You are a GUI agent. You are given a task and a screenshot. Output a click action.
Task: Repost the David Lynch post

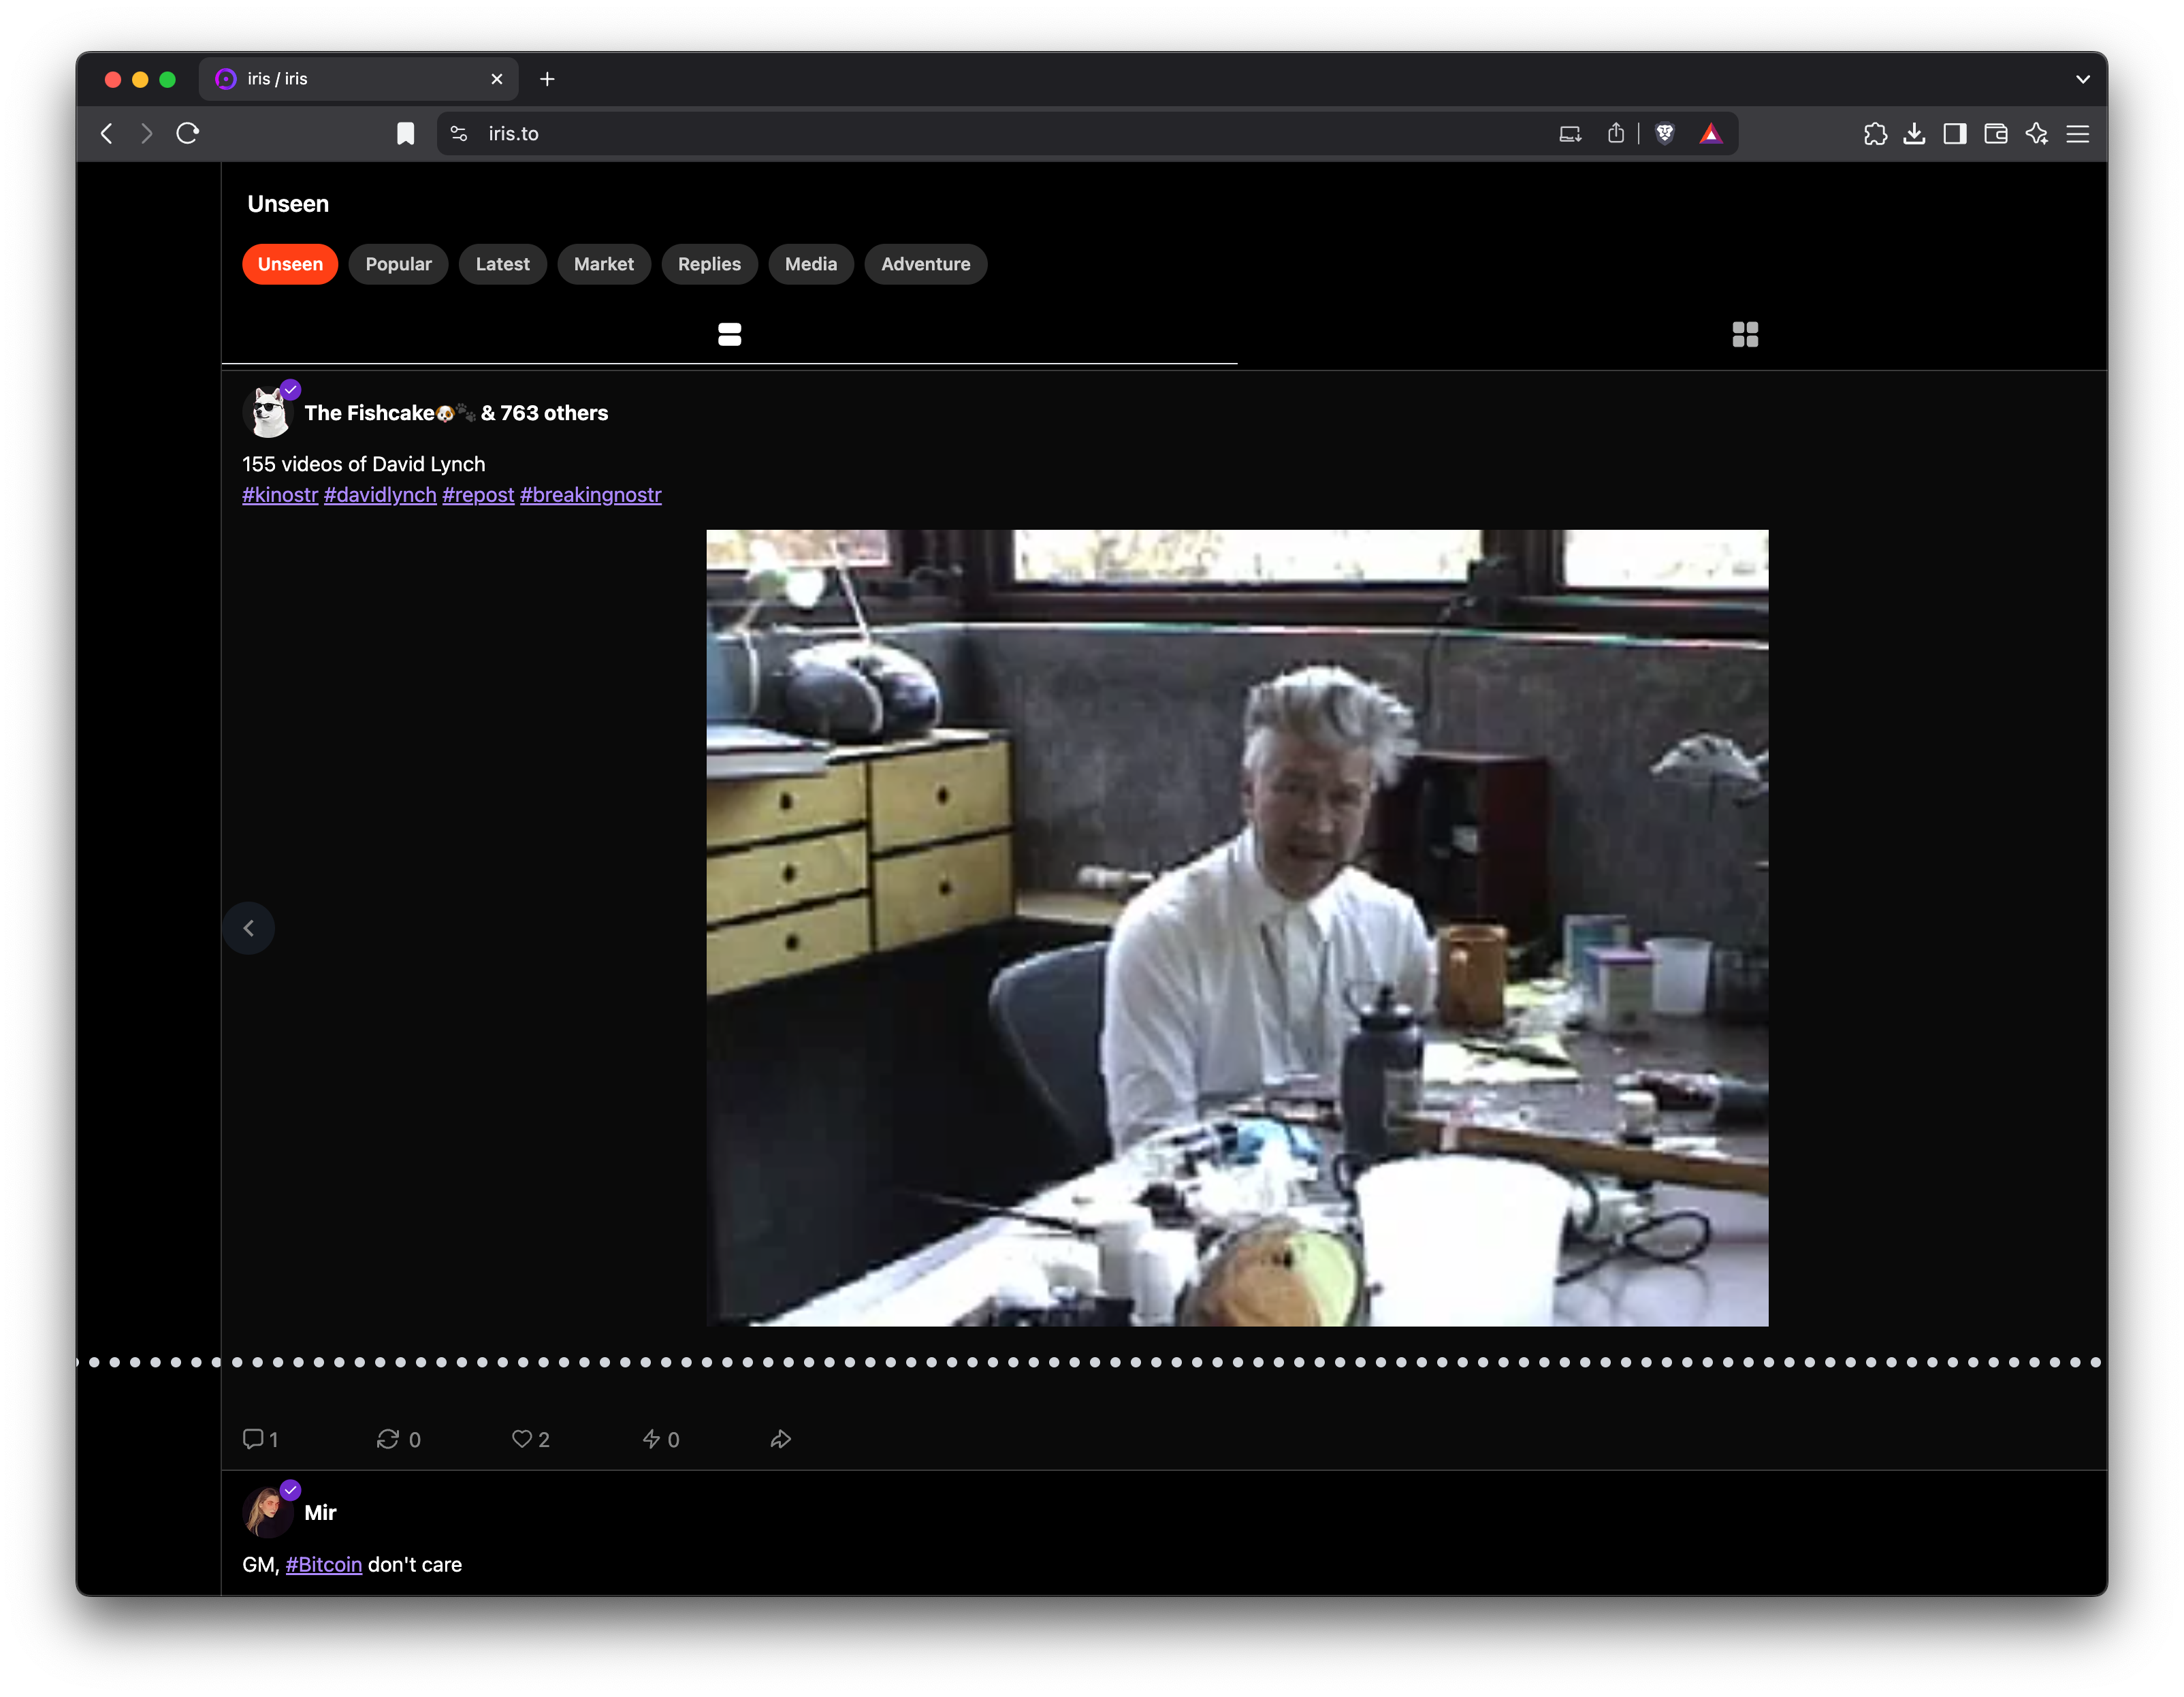tap(398, 1439)
